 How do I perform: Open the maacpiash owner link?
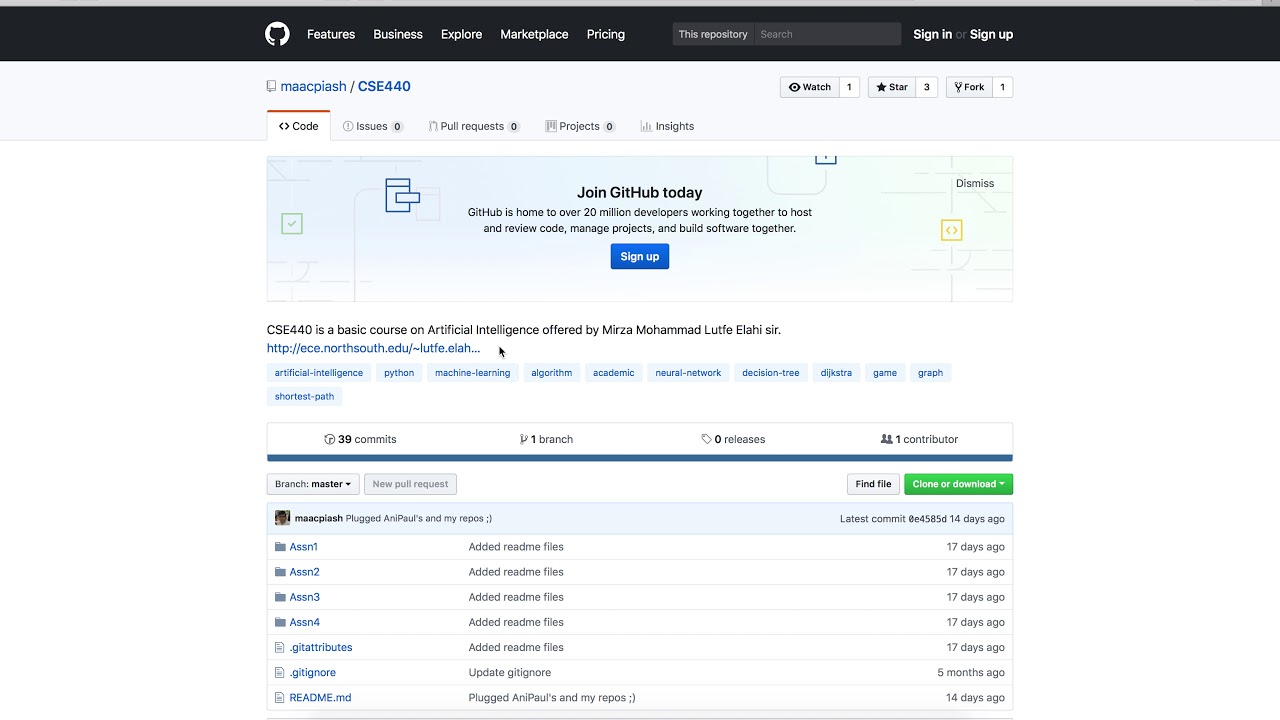point(313,87)
